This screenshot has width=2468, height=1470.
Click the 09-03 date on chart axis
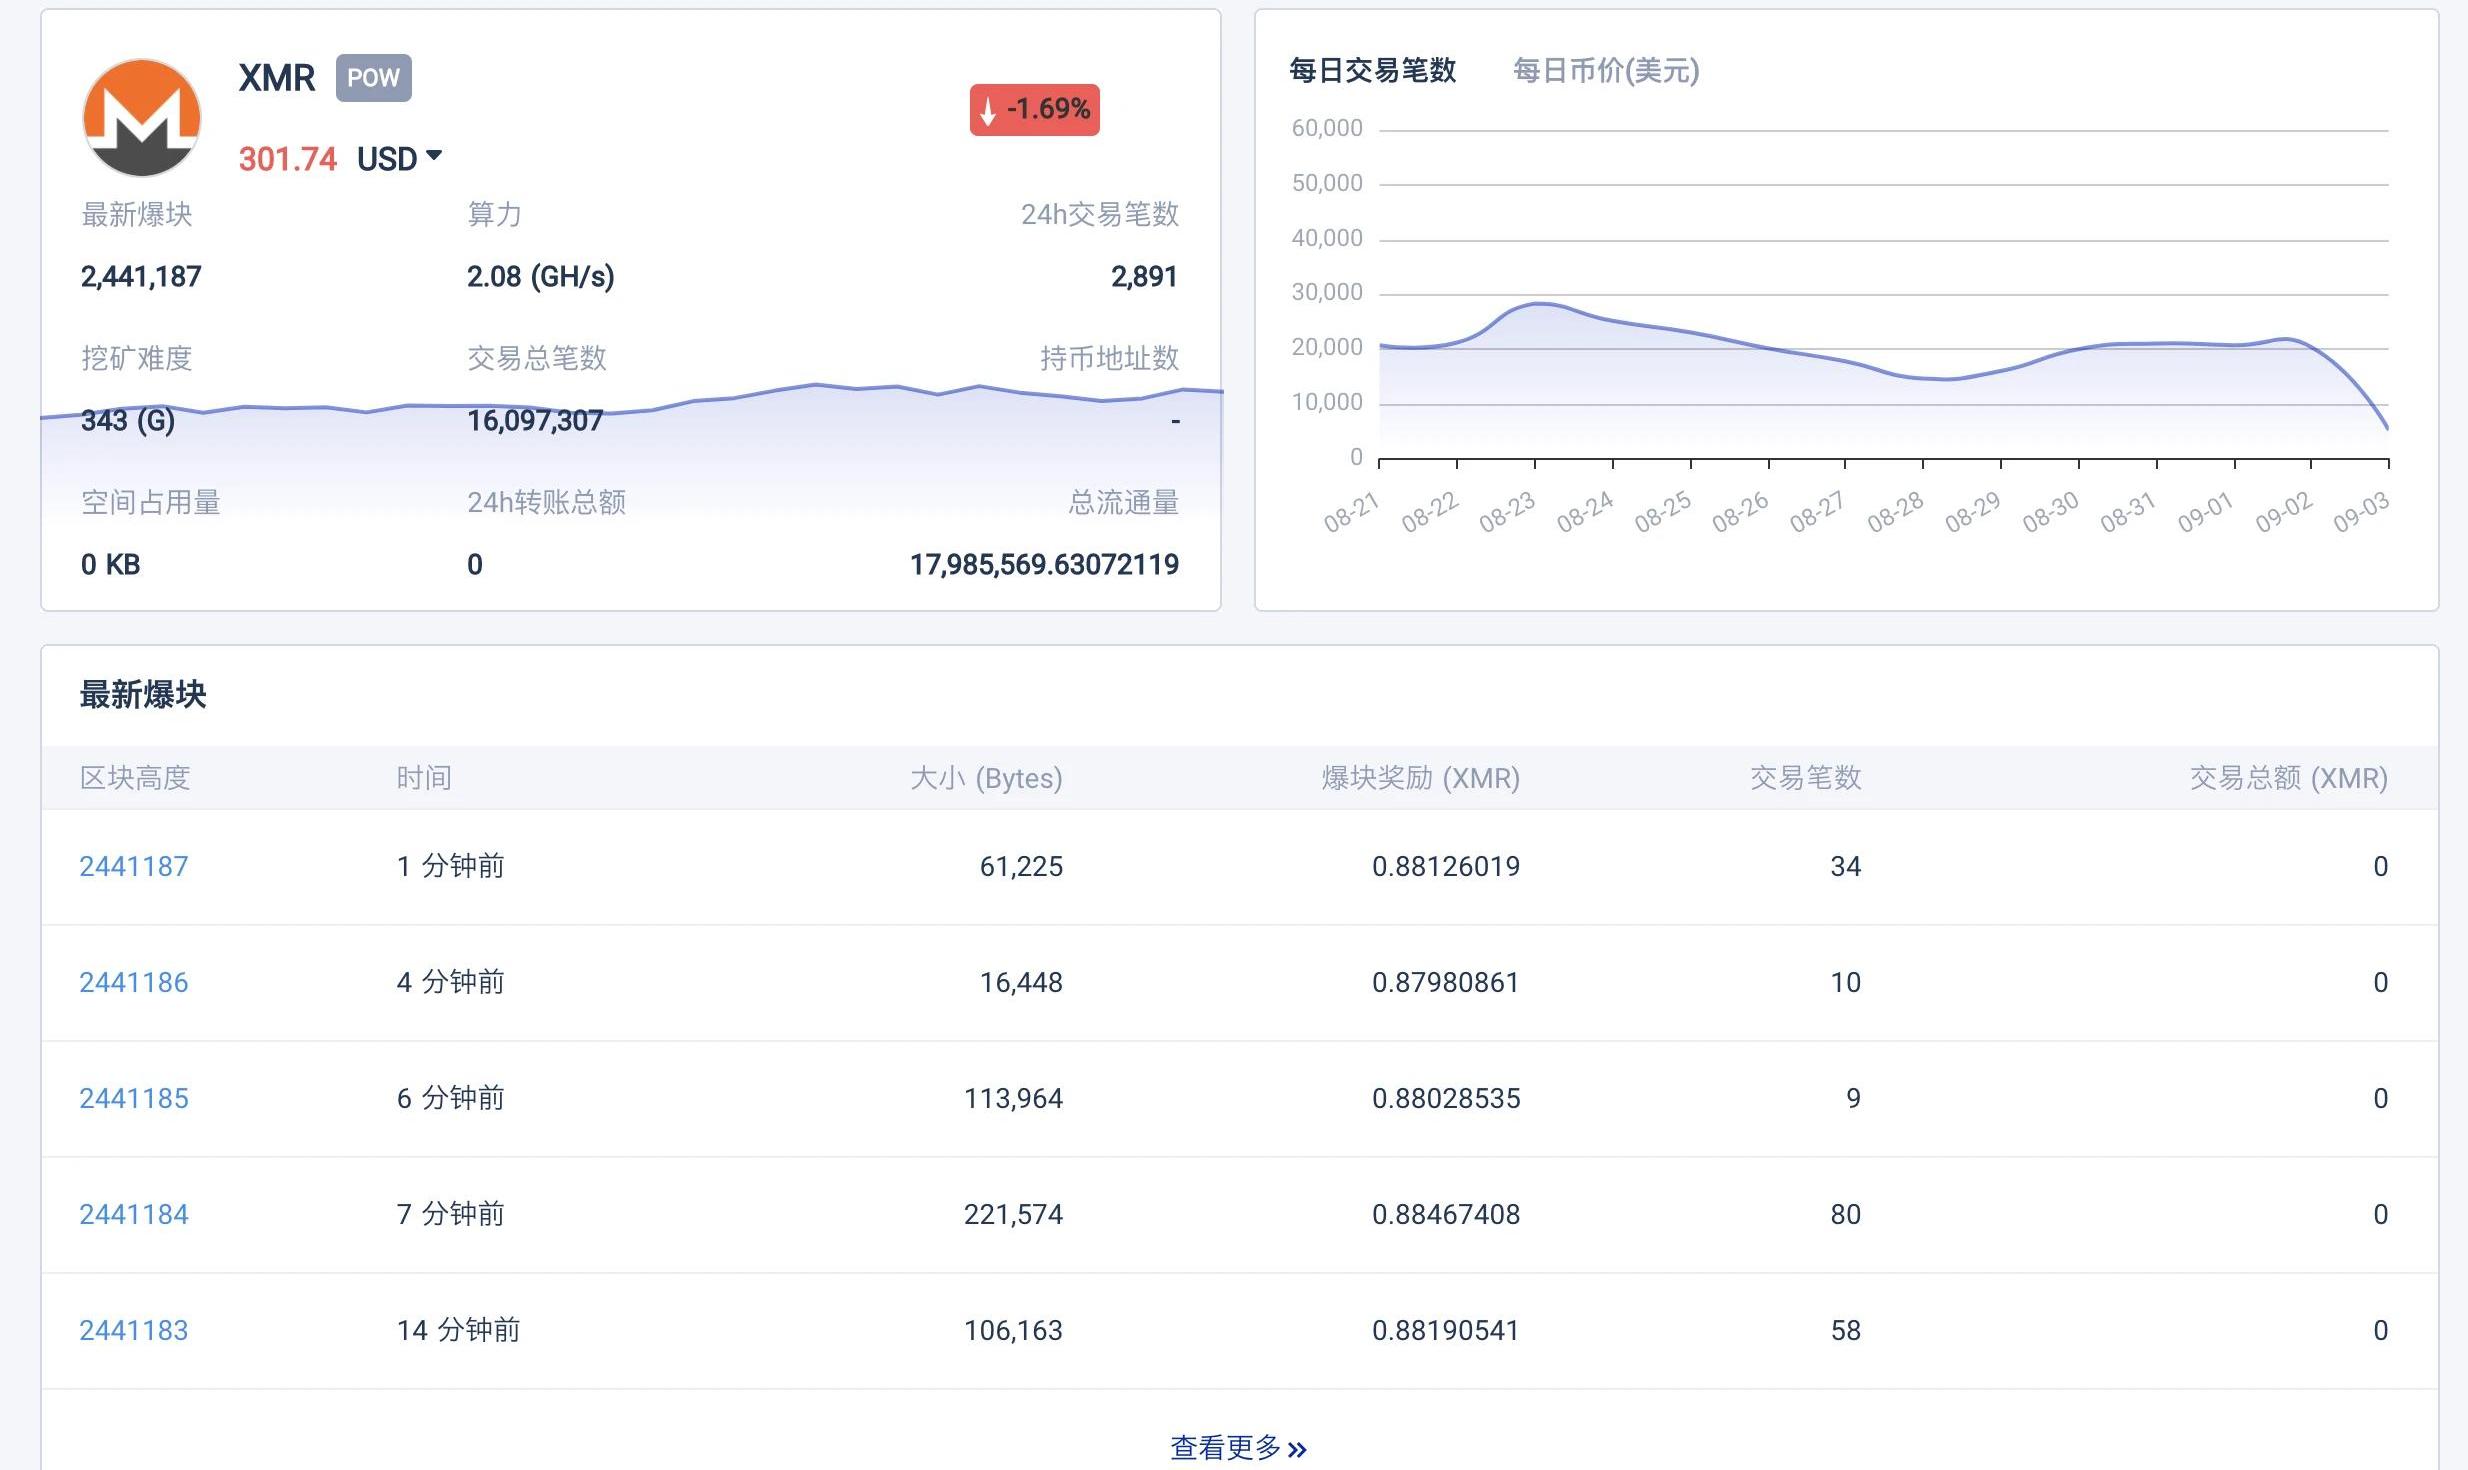(2360, 512)
